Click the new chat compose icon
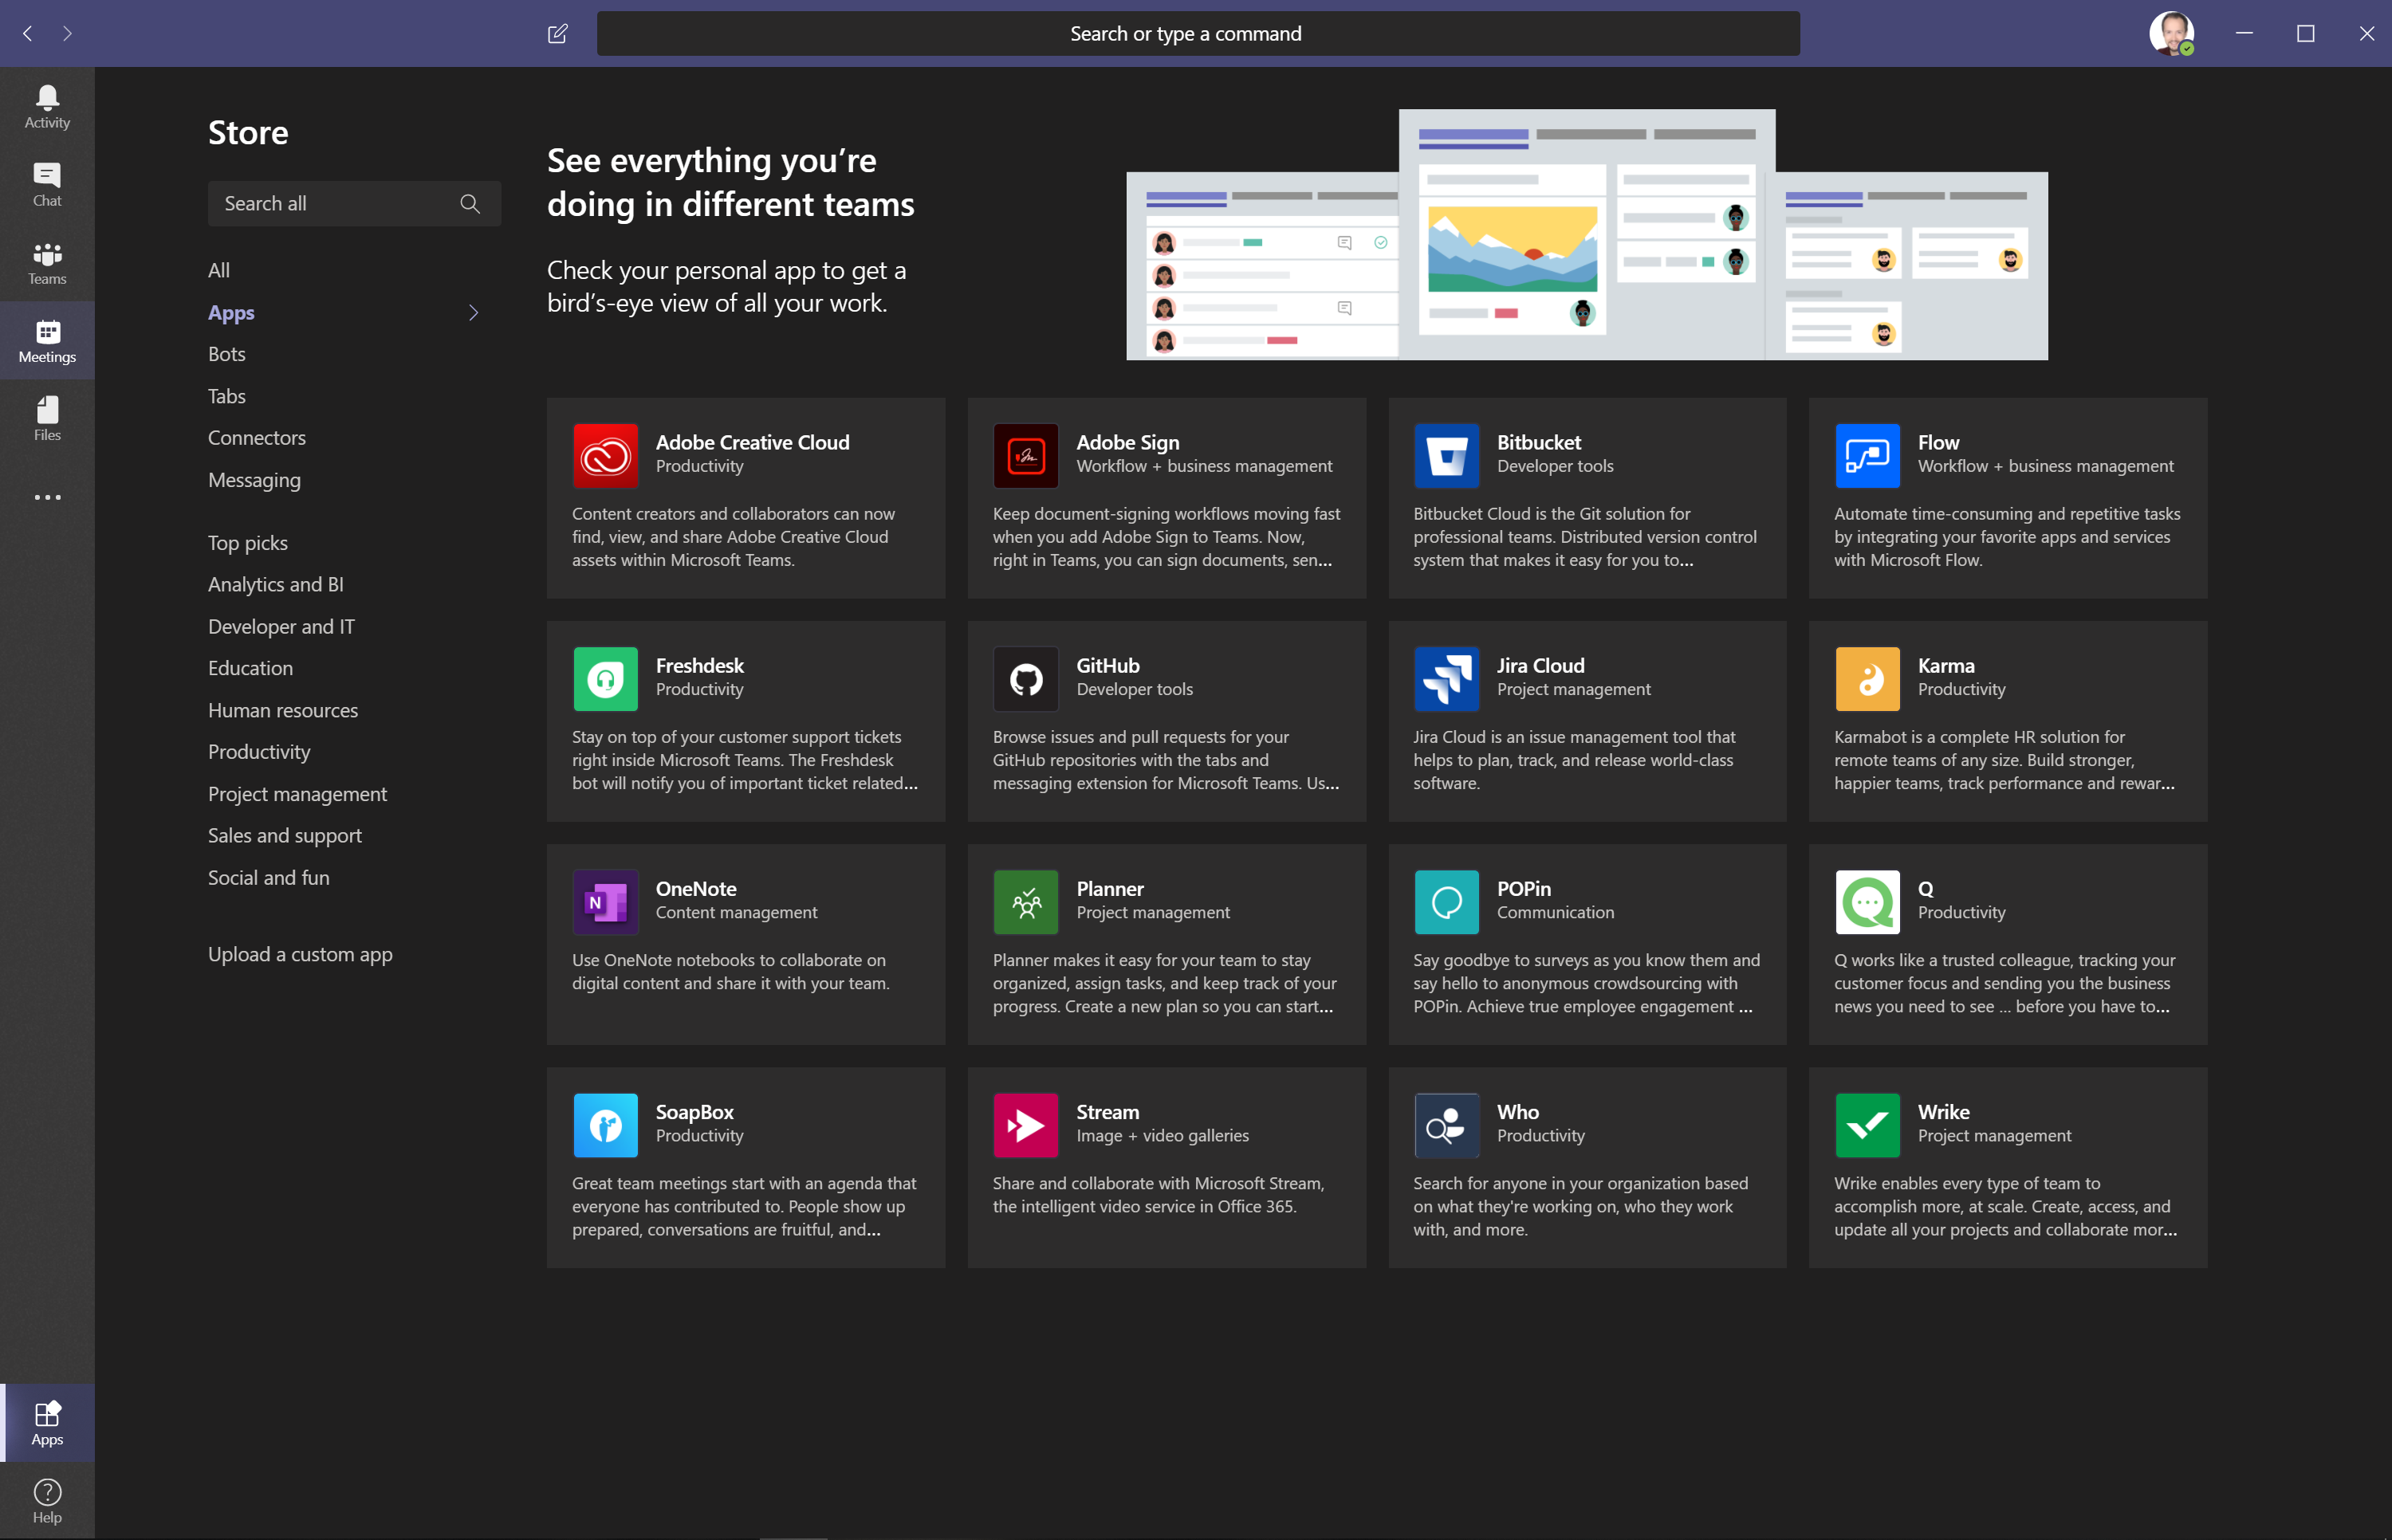Viewport: 2392px width, 1540px height. pyautogui.click(x=557, y=34)
